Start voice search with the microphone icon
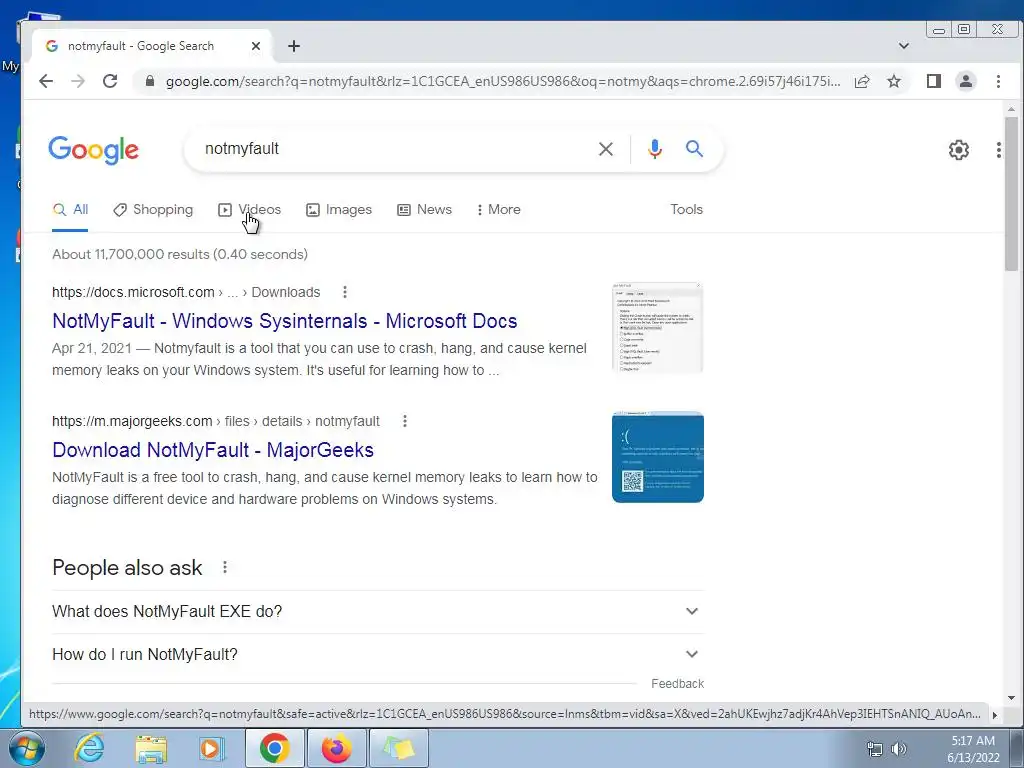The width and height of the screenshot is (1024, 768). (654, 149)
